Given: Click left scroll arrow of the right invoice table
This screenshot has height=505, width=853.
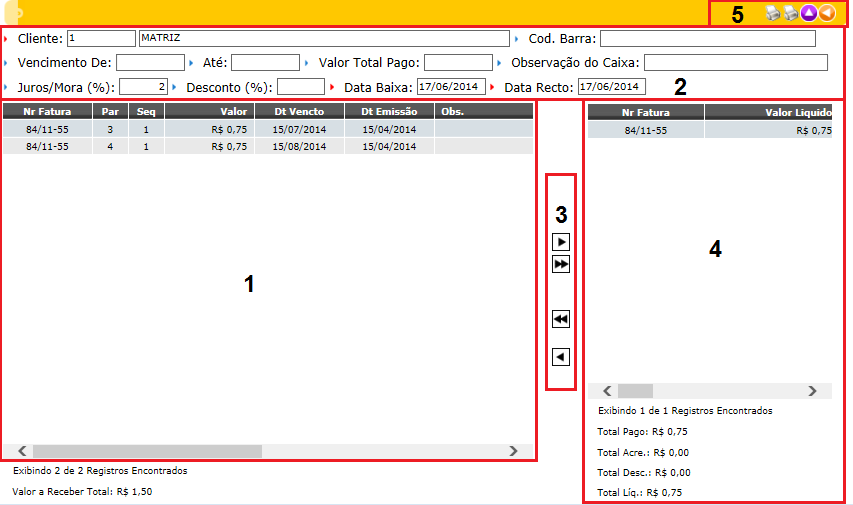Looking at the screenshot, I should click(604, 390).
